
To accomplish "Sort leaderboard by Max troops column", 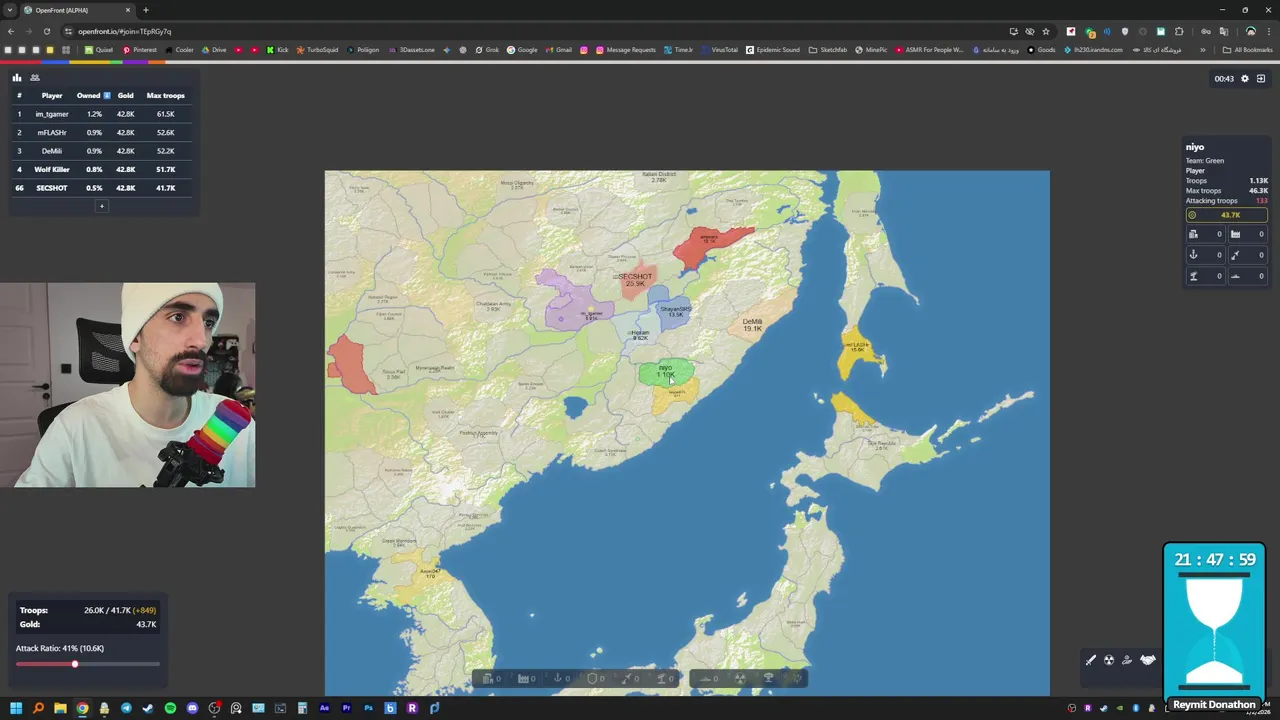I will pyautogui.click(x=165, y=96).
